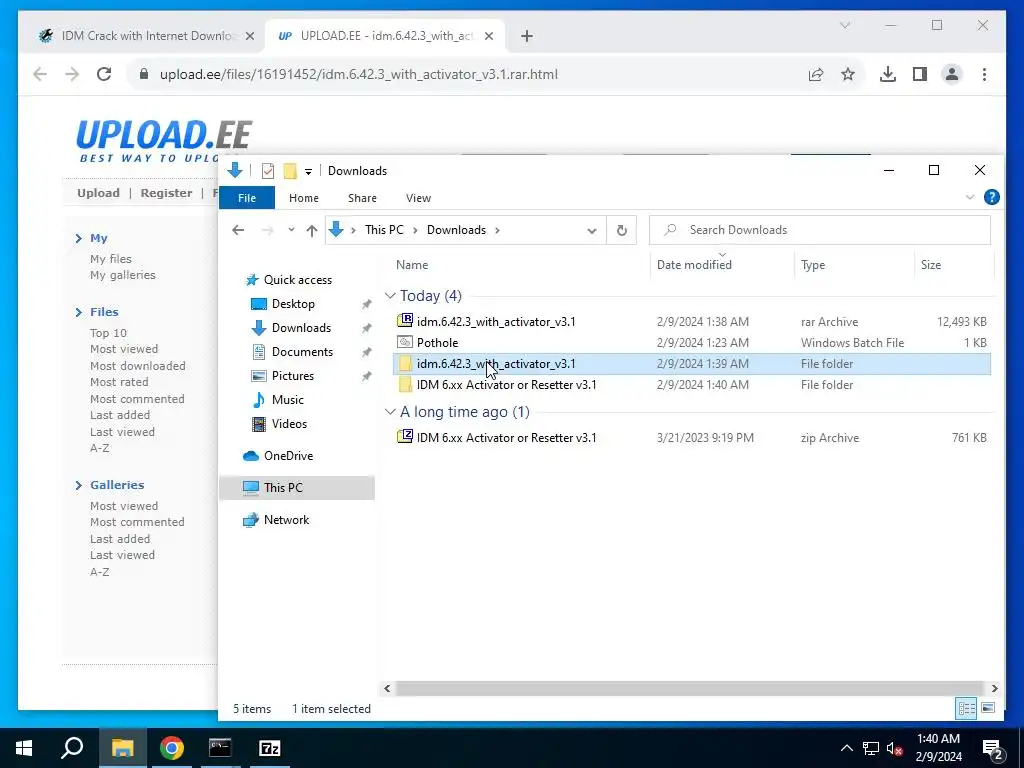Open the address bar history dropdown
The height and width of the screenshot is (768, 1024).
pyautogui.click(x=592, y=231)
